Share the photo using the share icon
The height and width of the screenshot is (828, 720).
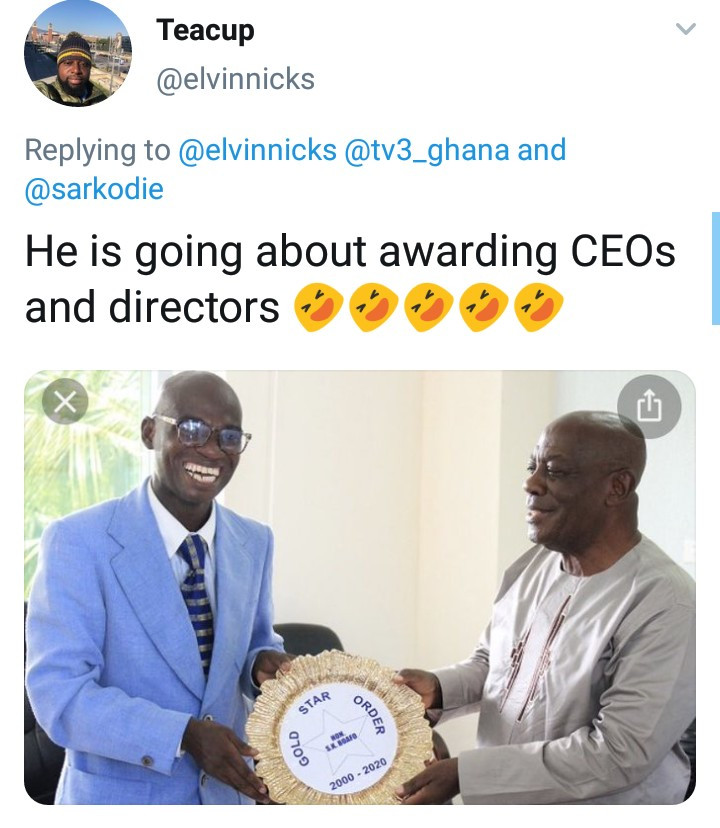pos(648,405)
